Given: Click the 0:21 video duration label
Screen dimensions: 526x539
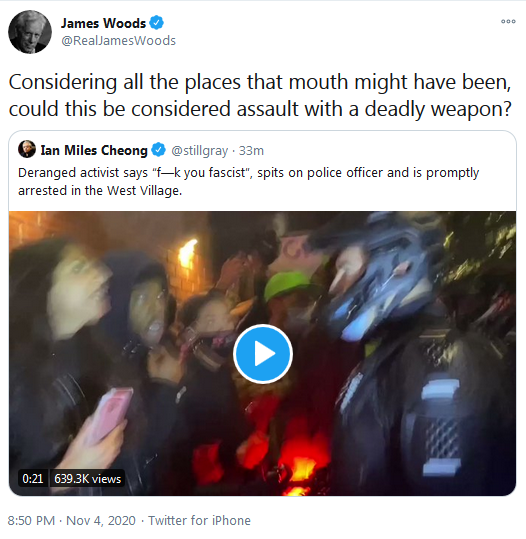Looking at the screenshot, I should (x=33, y=478).
